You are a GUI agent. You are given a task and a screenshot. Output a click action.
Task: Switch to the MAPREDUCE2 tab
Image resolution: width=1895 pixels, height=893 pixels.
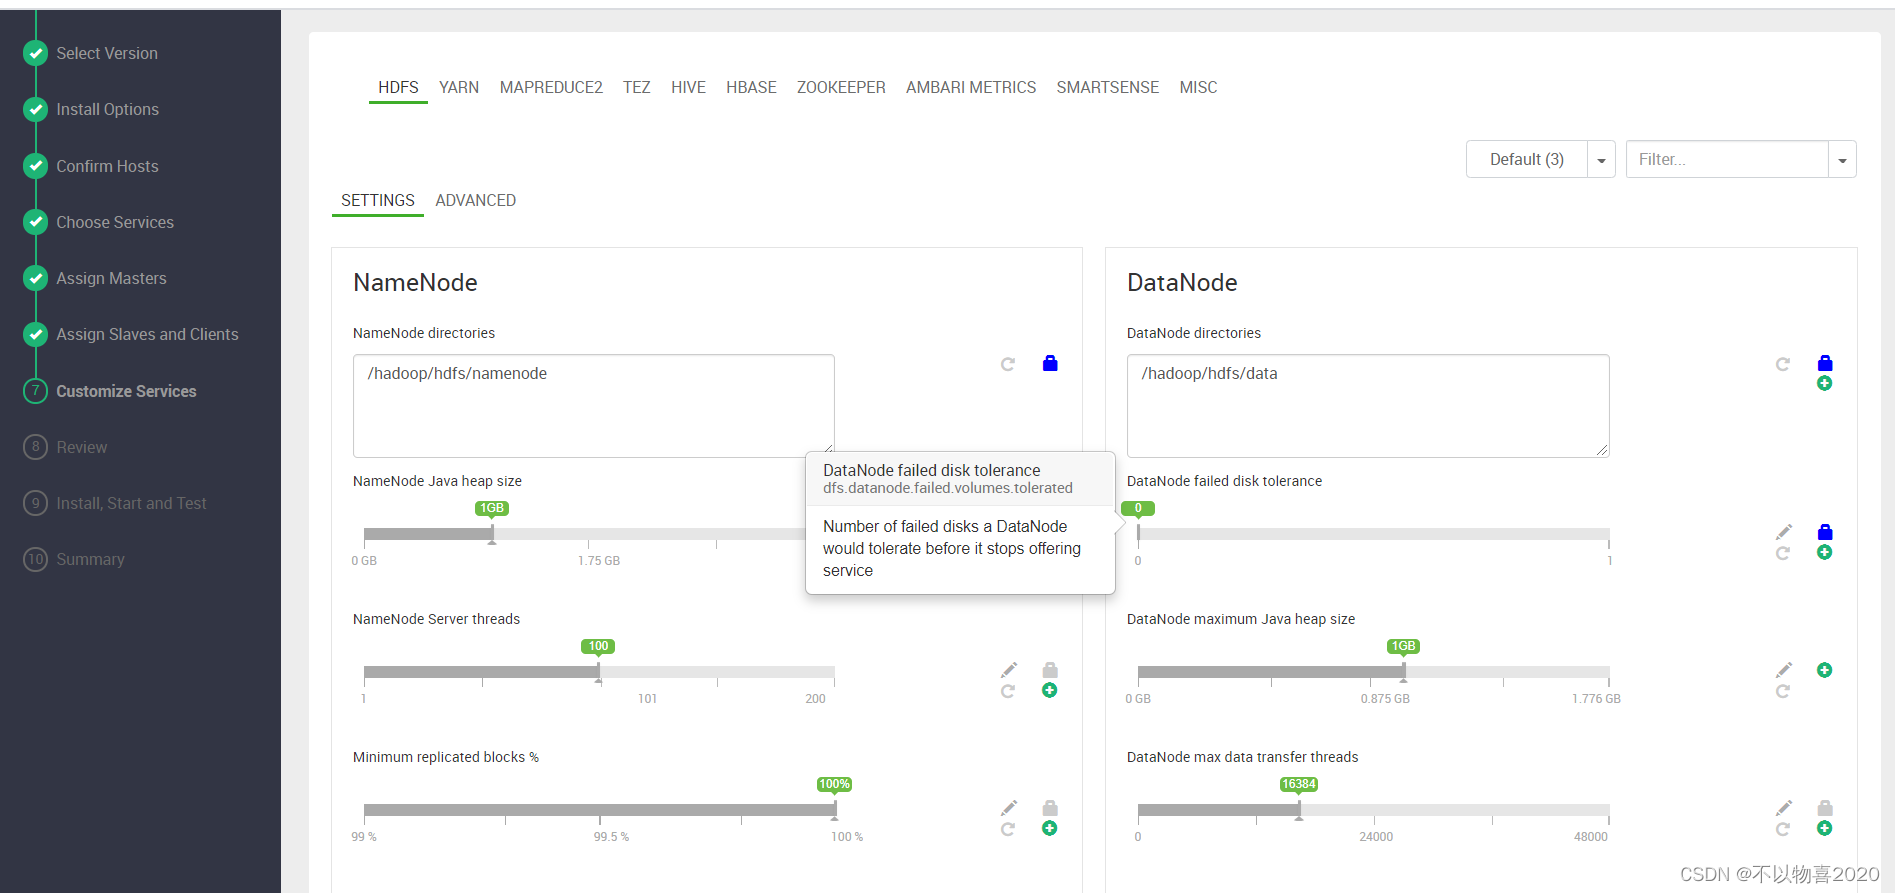tap(551, 87)
